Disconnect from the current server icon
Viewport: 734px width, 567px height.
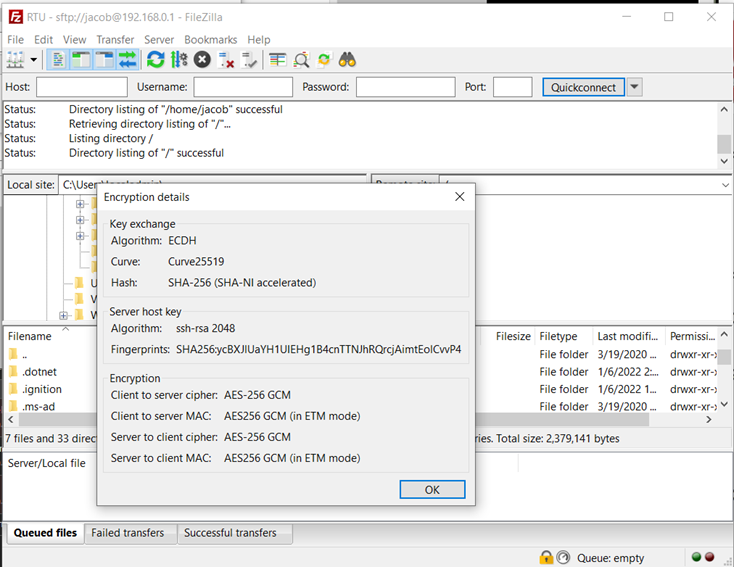tap(226, 60)
